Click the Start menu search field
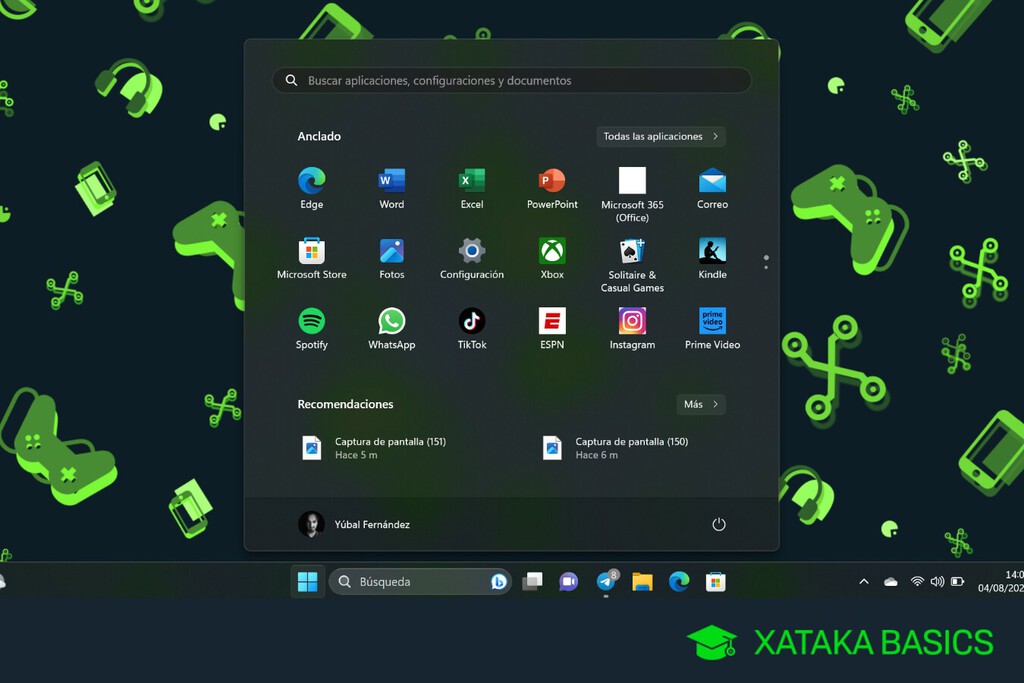The height and width of the screenshot is (683, 1024). point(511,80)
